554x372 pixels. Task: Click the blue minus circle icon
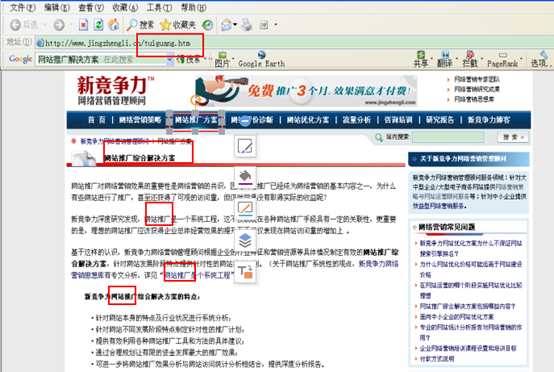point(245,121)
